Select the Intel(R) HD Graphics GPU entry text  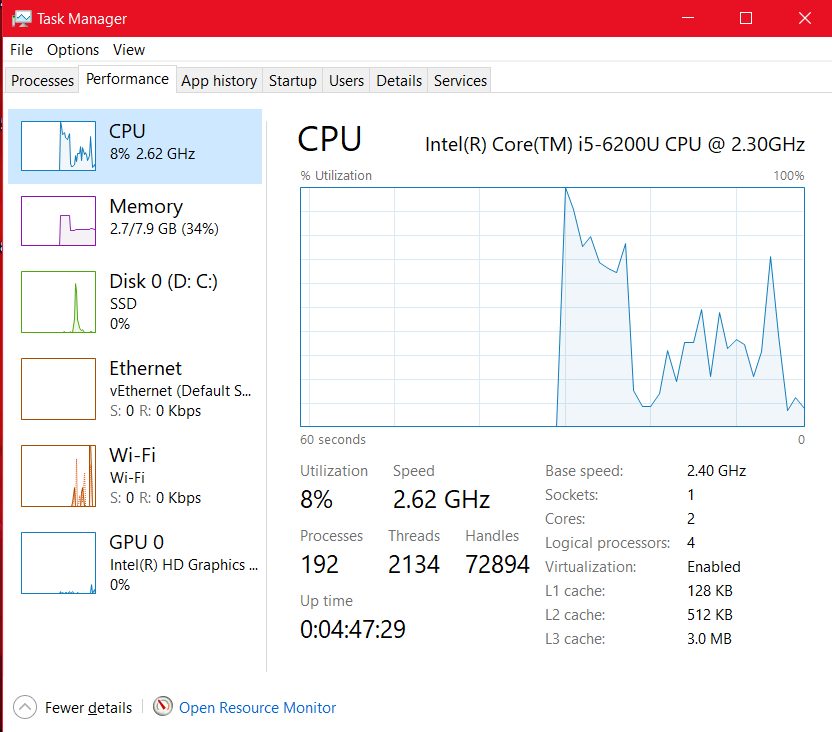184,565
